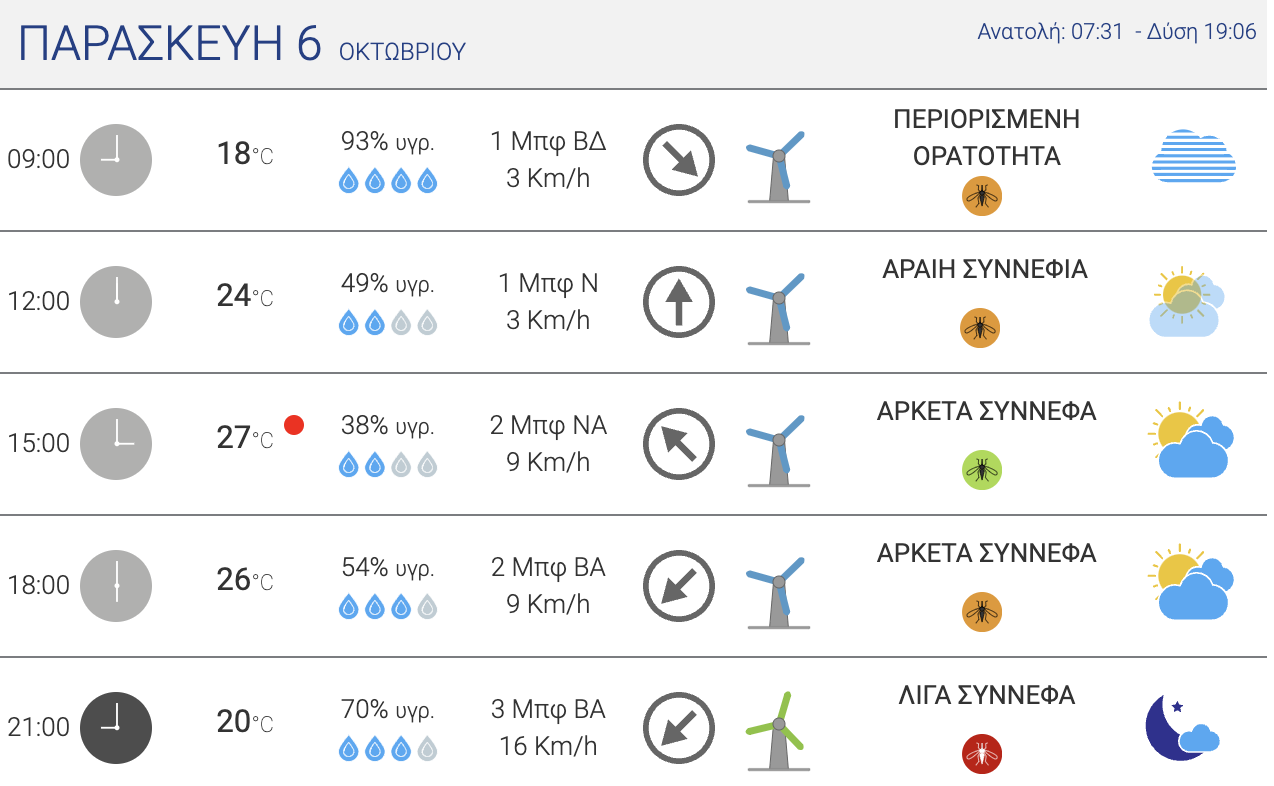This screenshot has height=786, width=1274.
Task: Click the ΠΕΡΙΟΡΙΣΜΕΝΗ ΟΡΑΤΟΤΗΤΑ label
Action: pos(987,138)
